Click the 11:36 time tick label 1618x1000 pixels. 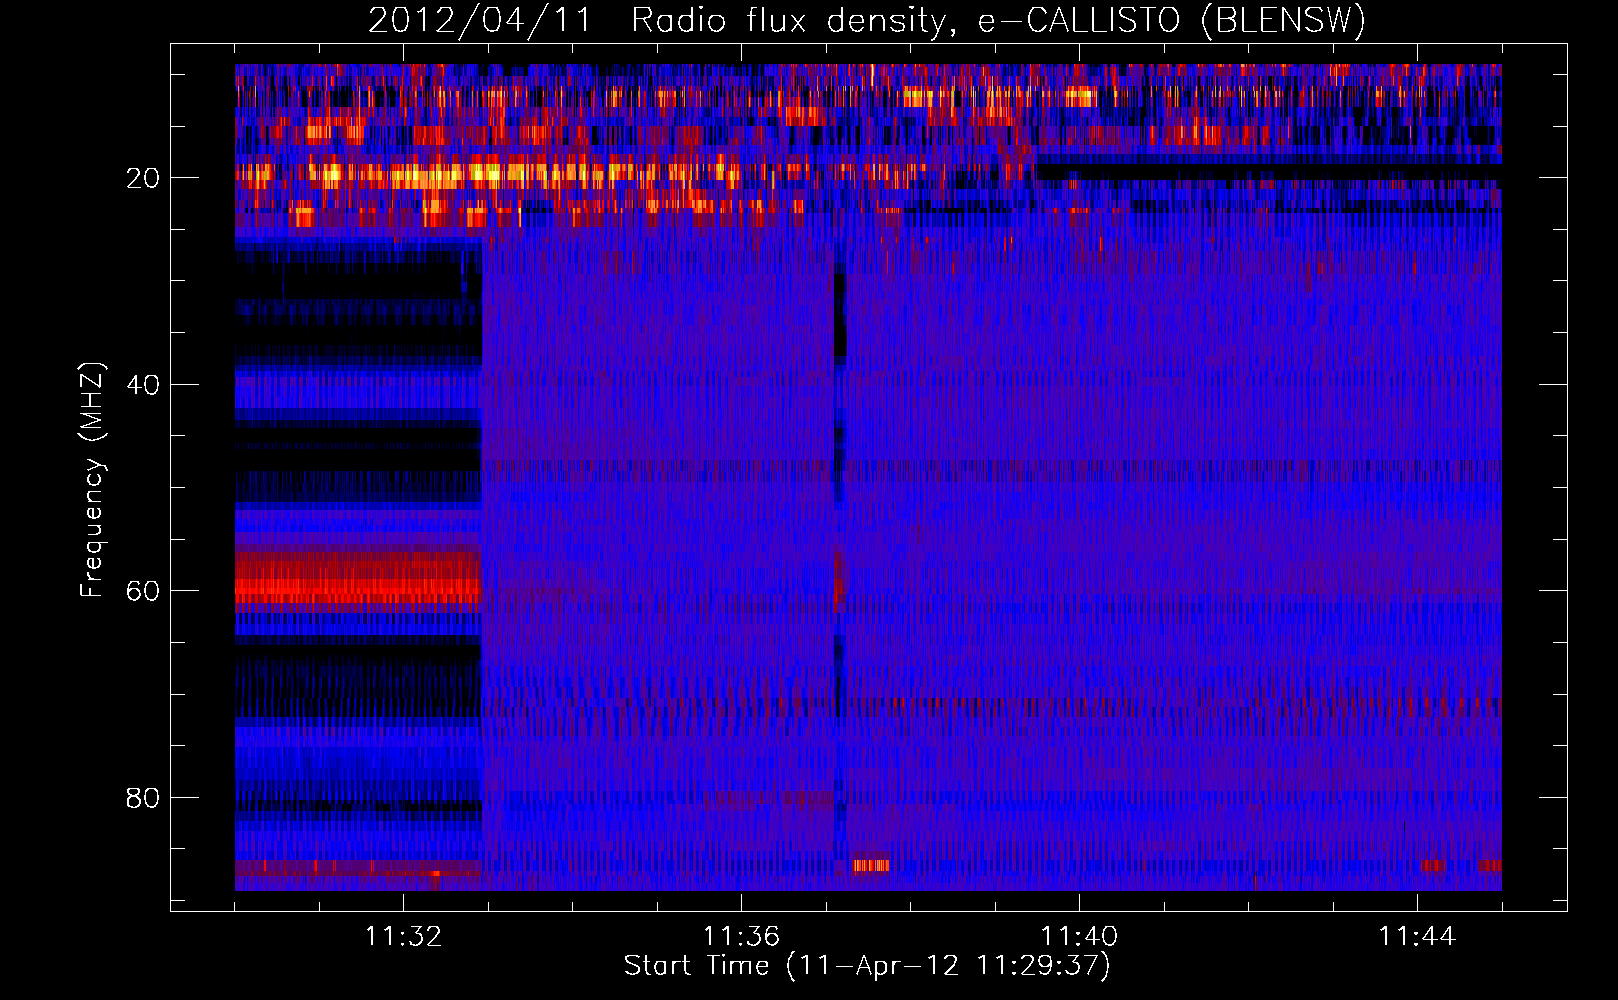point(741,937)
